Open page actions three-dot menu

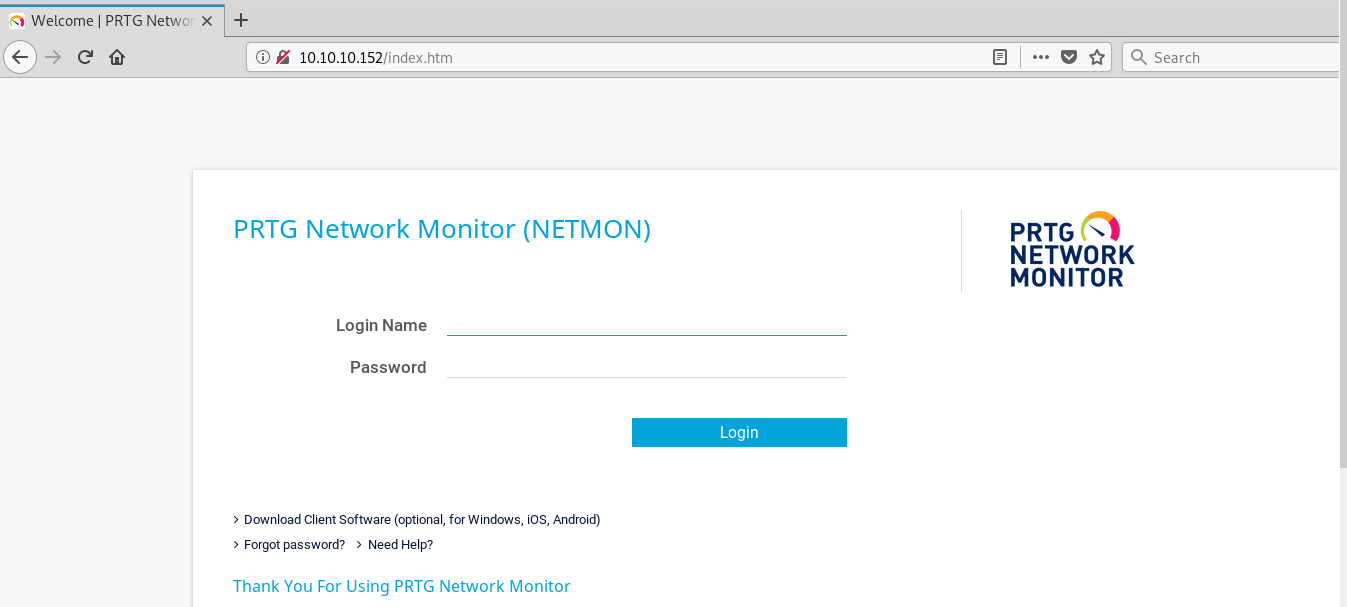point(1041,57)
